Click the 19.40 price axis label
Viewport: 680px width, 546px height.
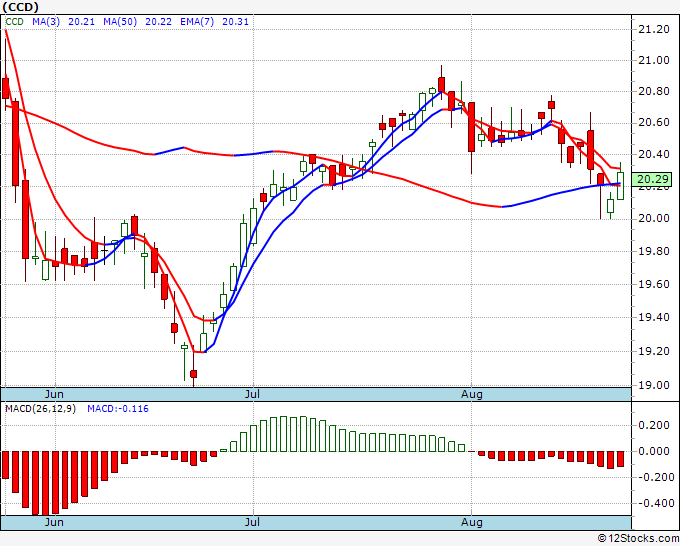654,317
